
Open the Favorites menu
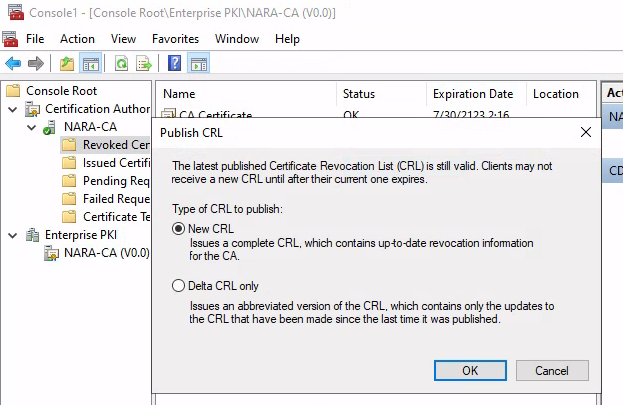(x=175, y=39)
